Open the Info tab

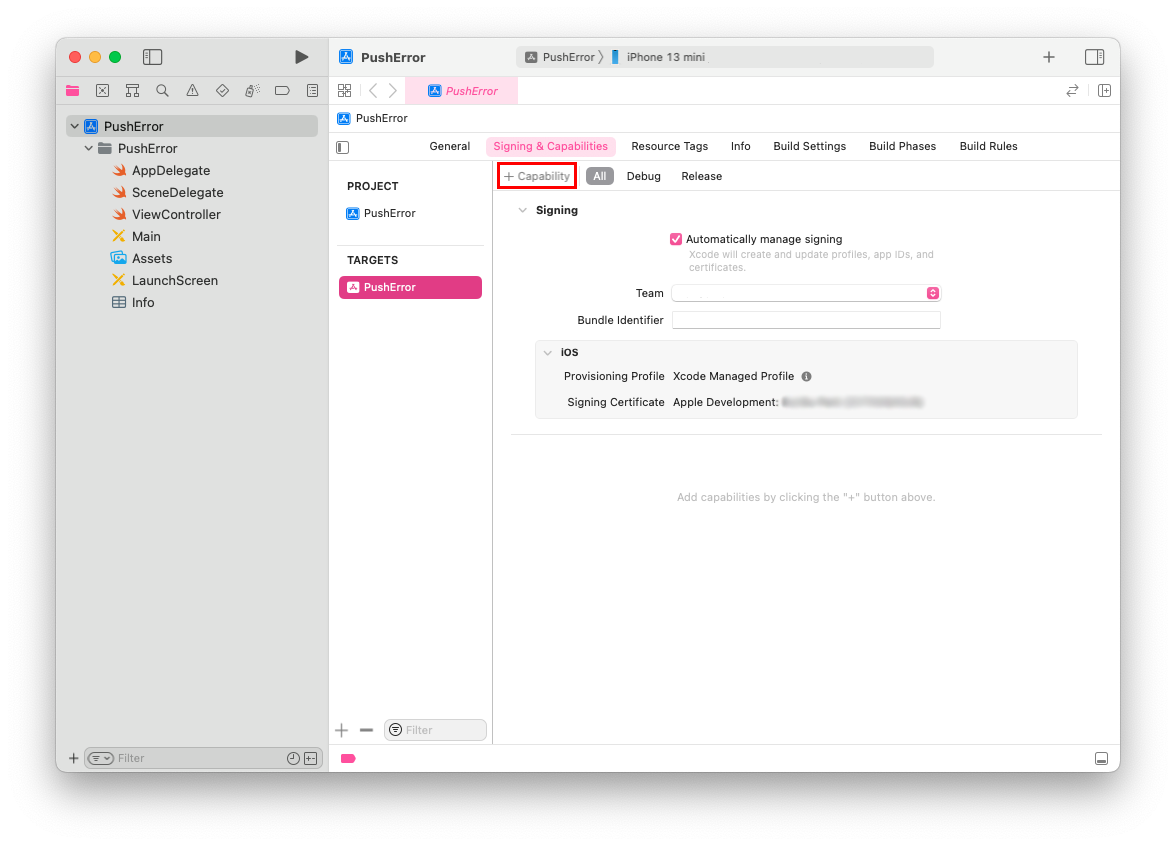click(x=741, y=146)
